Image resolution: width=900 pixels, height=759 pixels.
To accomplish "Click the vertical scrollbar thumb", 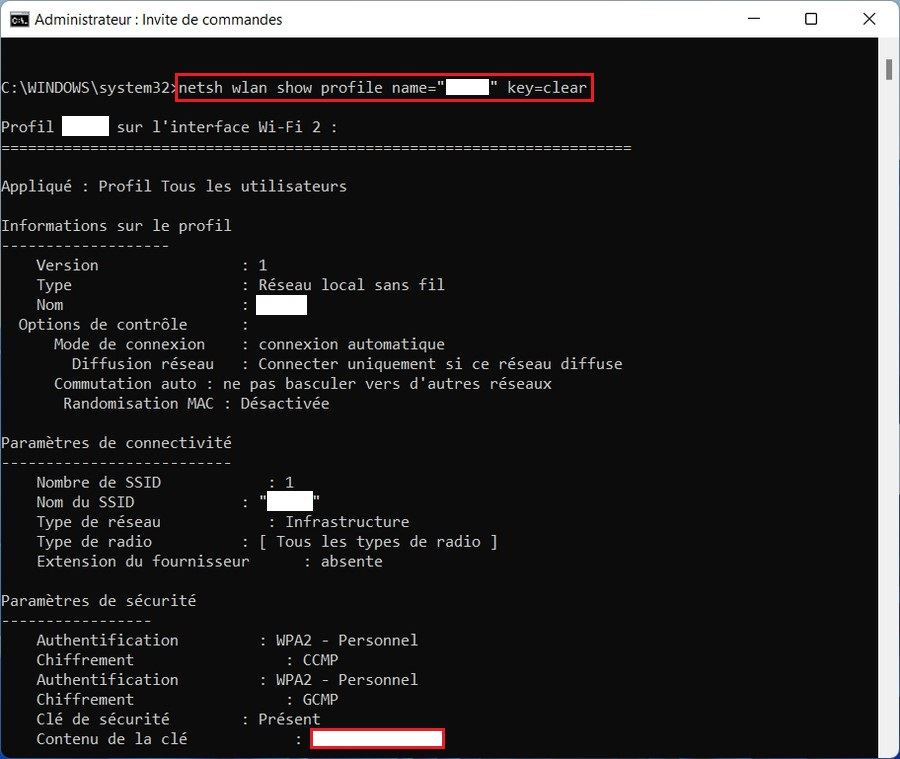I will [889, 68].
